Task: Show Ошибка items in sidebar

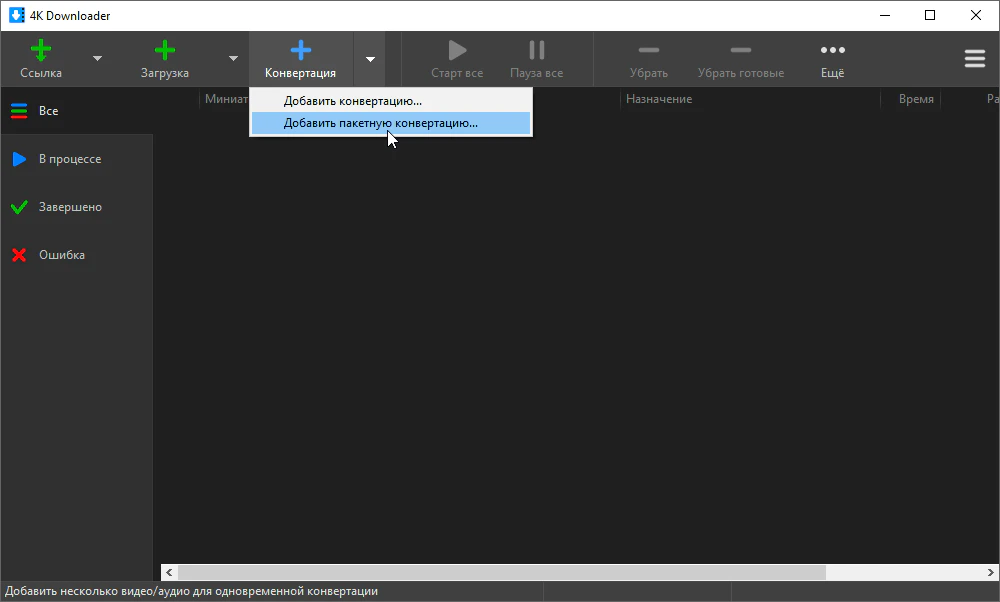Action: pos(61,255)
